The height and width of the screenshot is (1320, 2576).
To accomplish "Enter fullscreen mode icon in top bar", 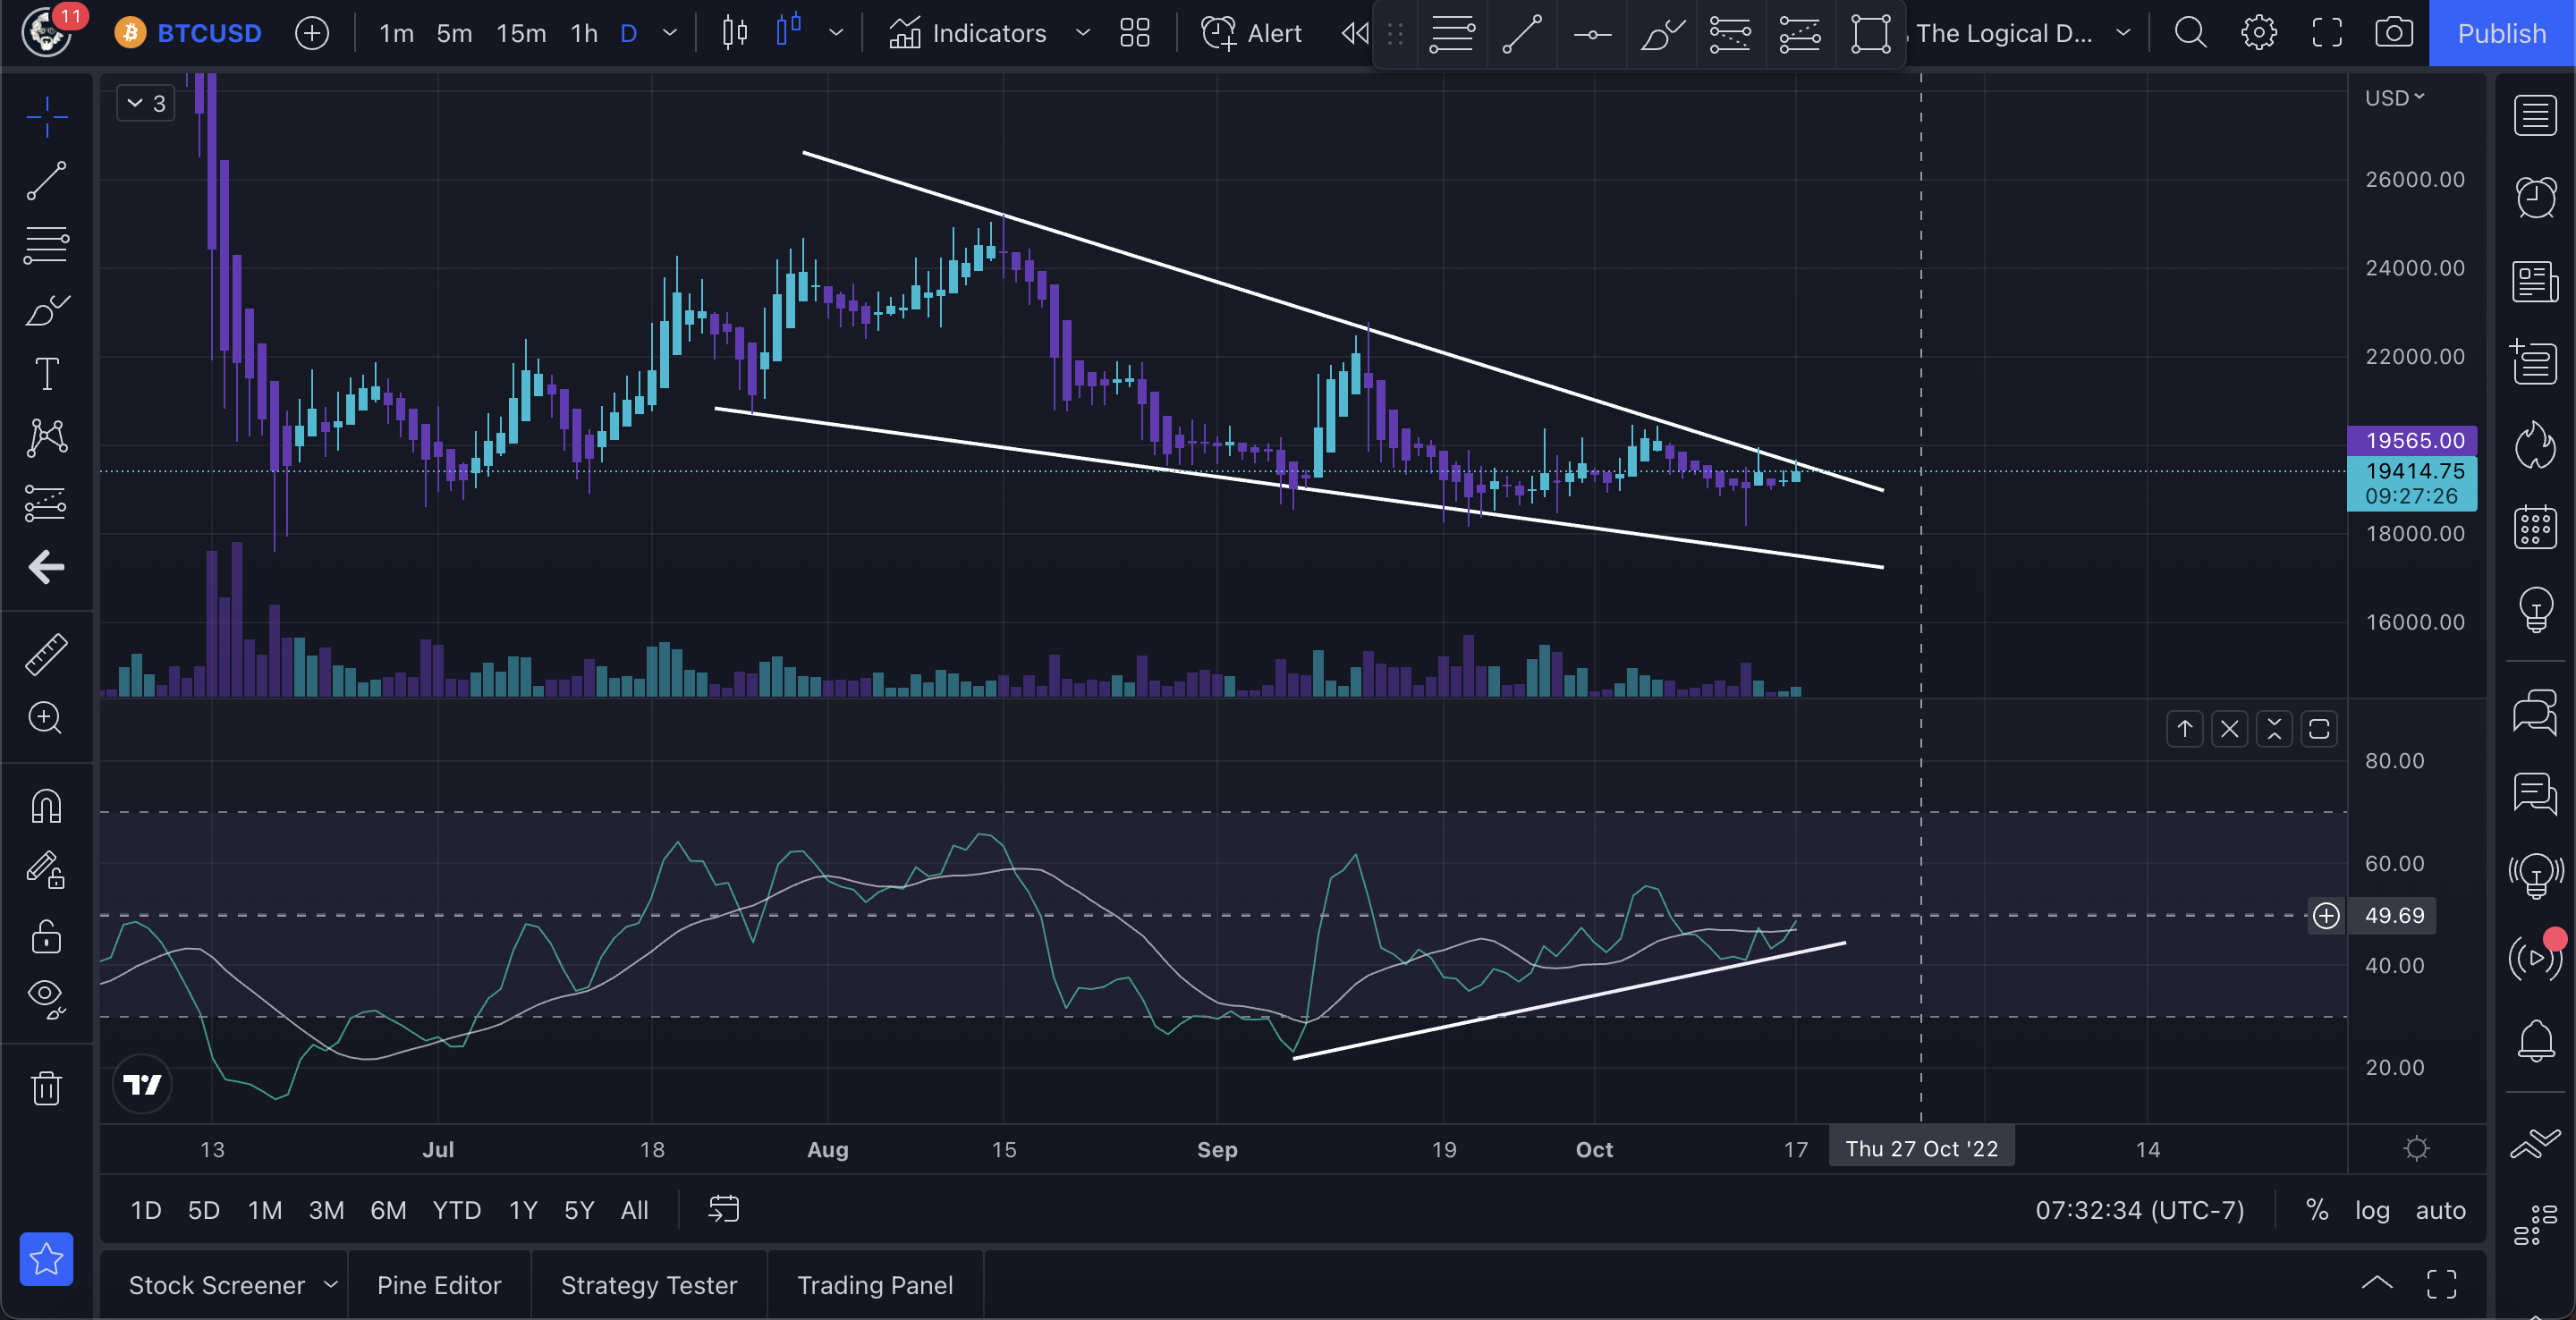I will 2326,33.
